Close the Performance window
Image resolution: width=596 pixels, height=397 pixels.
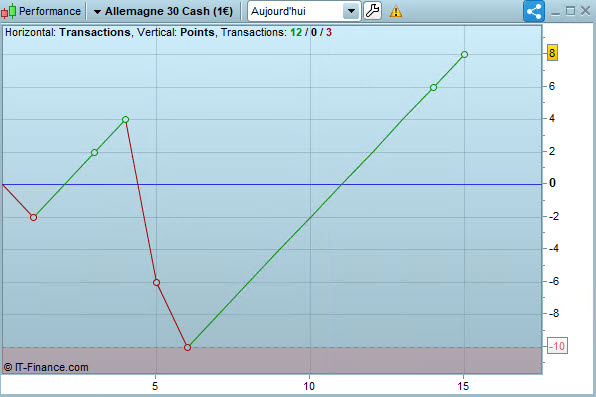(585, 11)
